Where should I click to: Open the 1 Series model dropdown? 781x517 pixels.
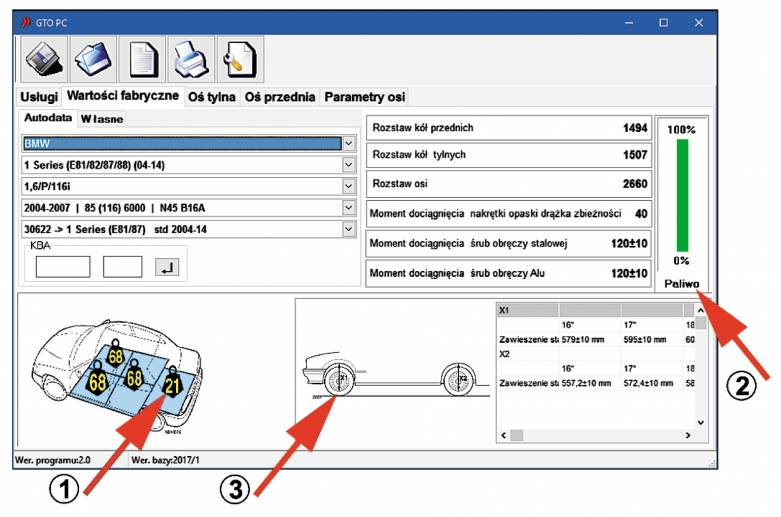tap(348, 165)
